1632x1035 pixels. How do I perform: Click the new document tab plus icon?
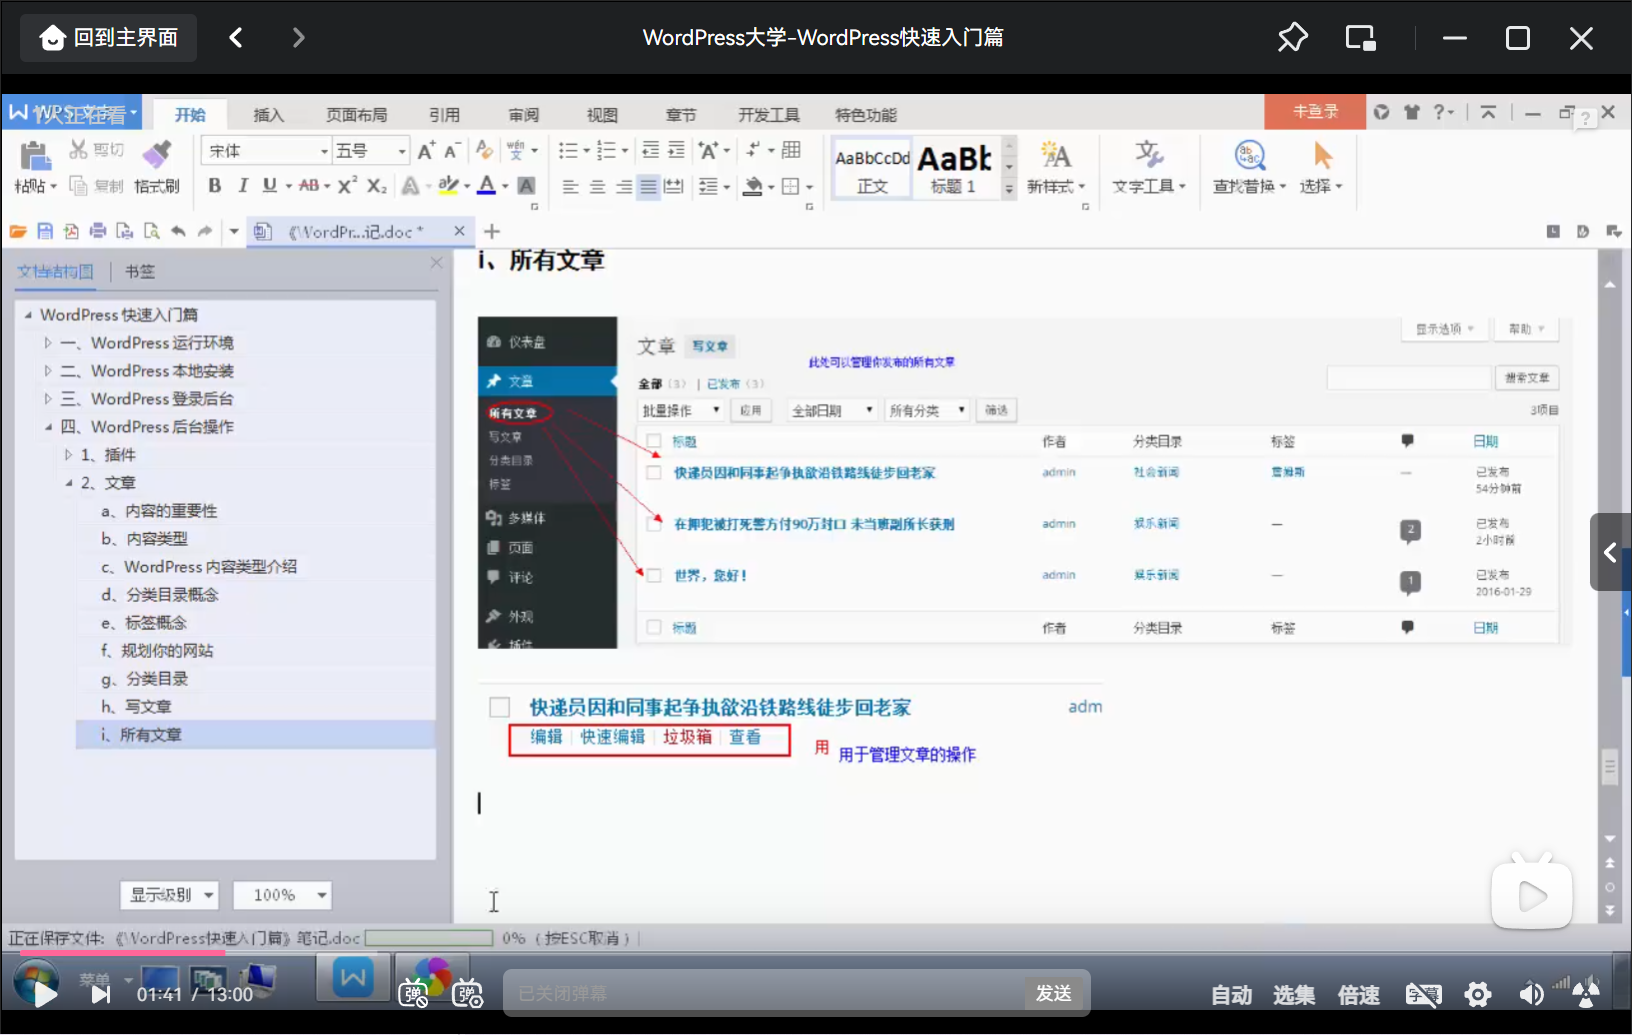(x=491, y=231)
